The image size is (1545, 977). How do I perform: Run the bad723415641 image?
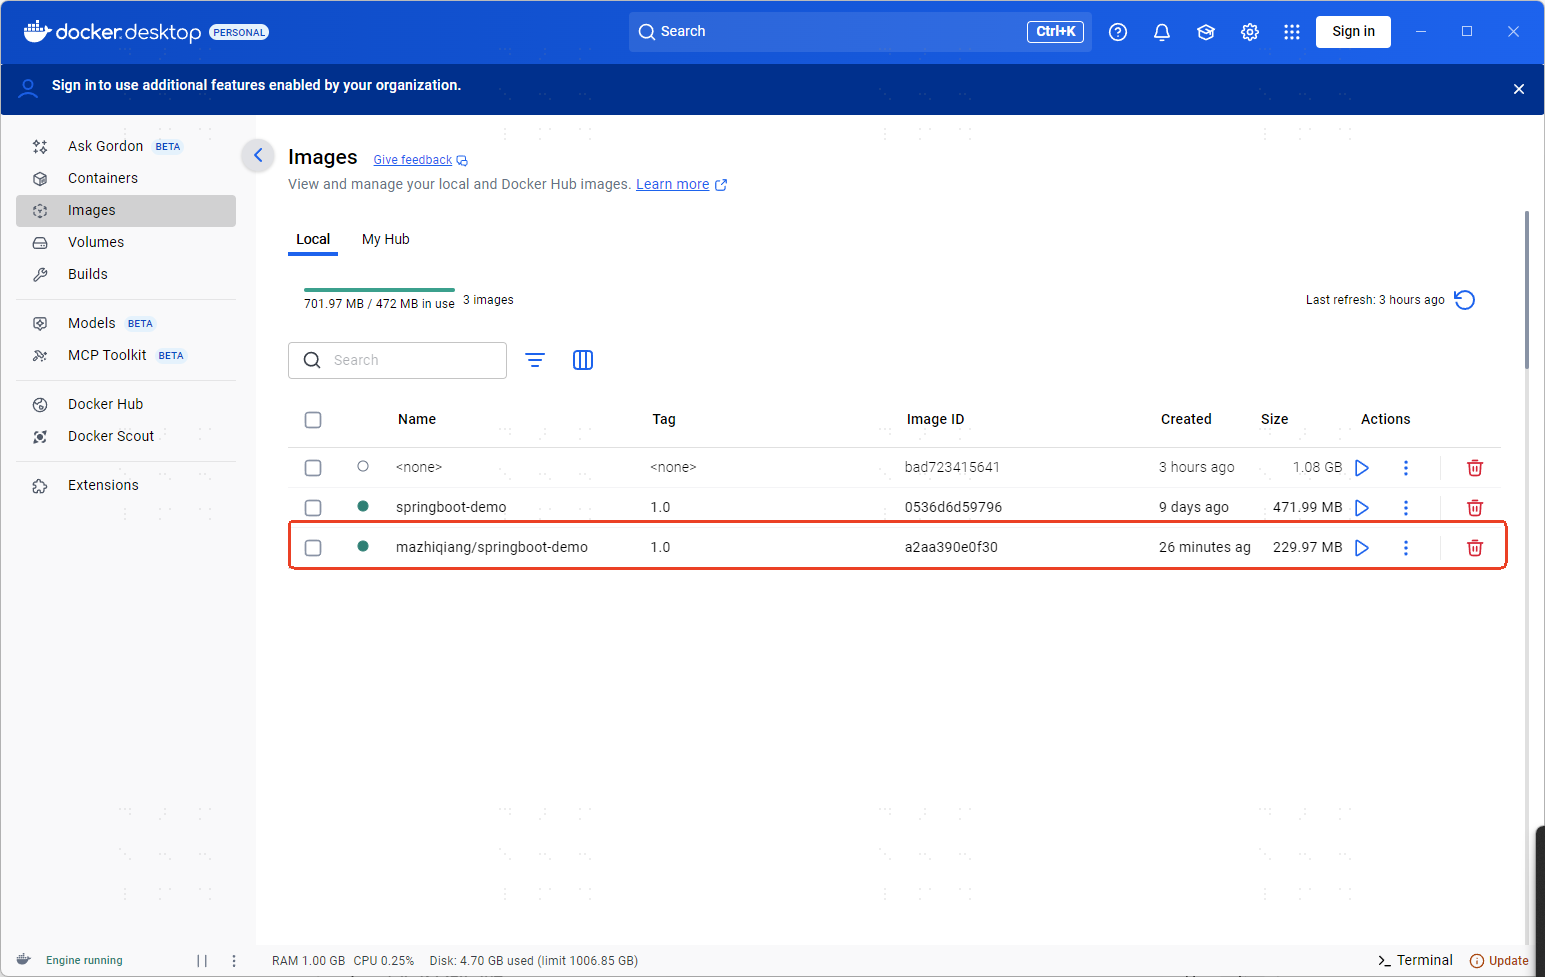pyautogui.click(x=1362, y=468)
